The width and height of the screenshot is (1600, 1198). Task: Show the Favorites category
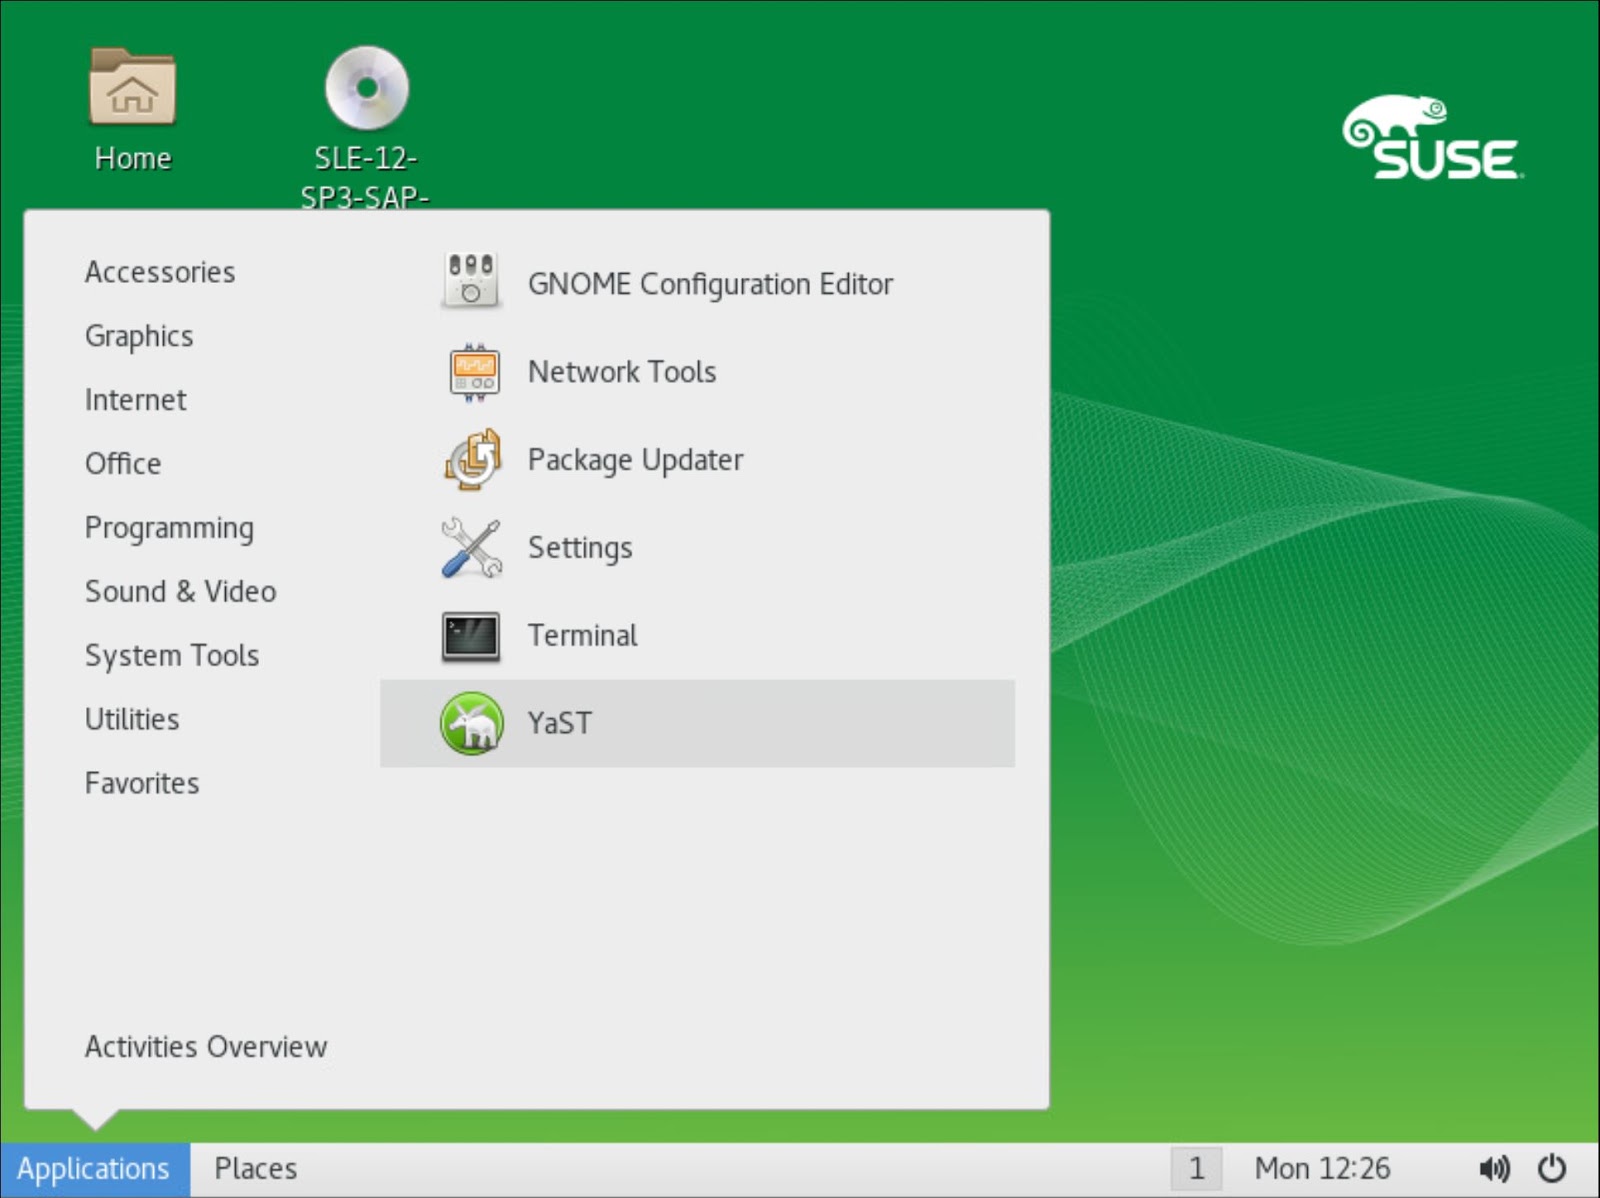tap(142, 783)
